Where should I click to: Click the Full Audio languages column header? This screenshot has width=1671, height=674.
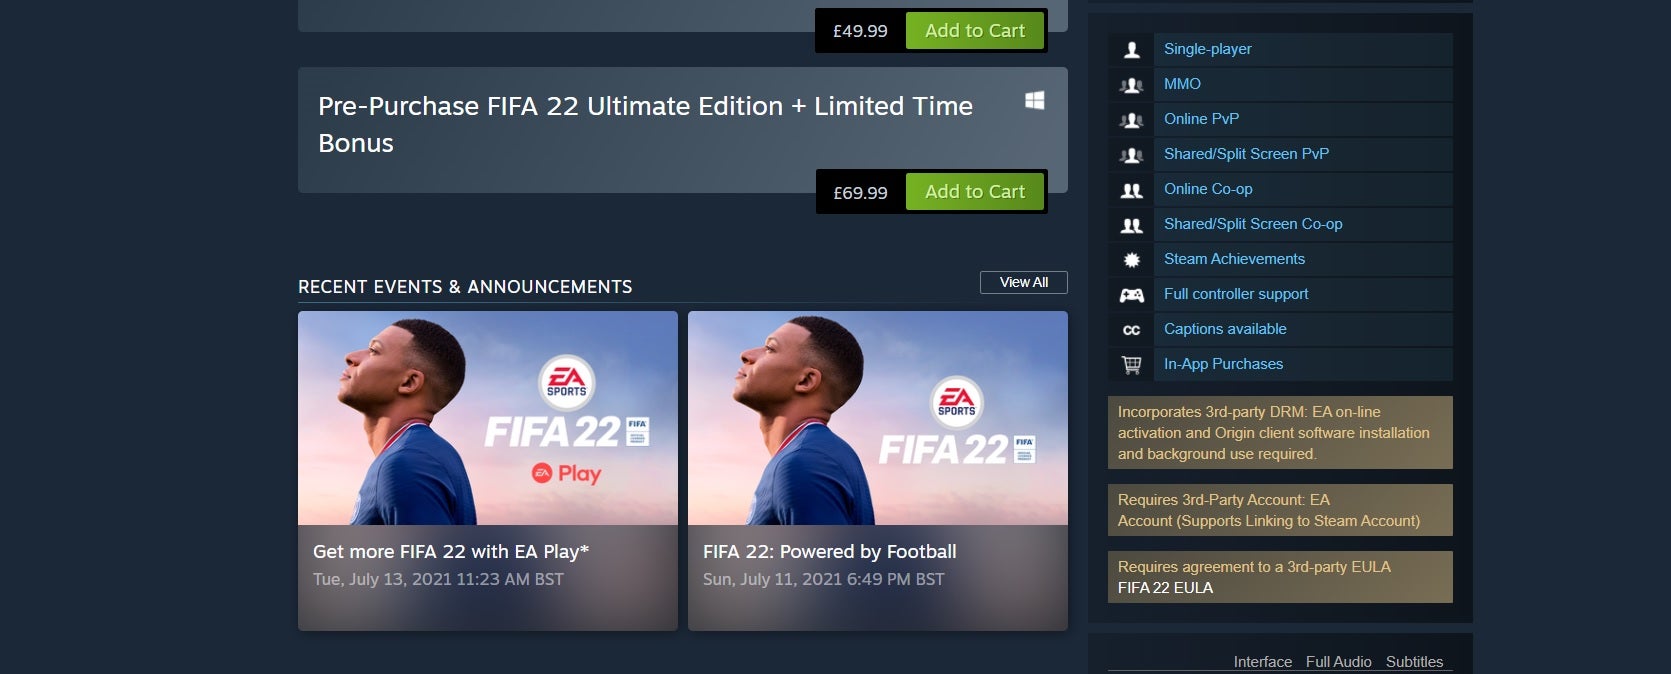[1338, 662]
